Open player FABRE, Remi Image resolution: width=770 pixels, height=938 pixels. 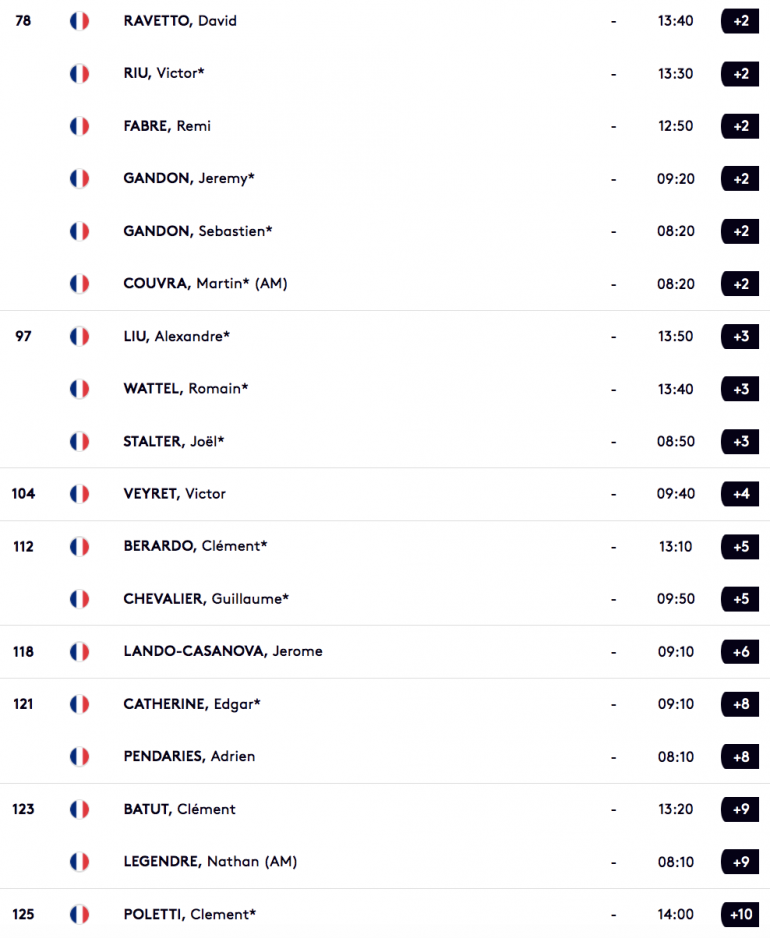[x=167, y=126]
